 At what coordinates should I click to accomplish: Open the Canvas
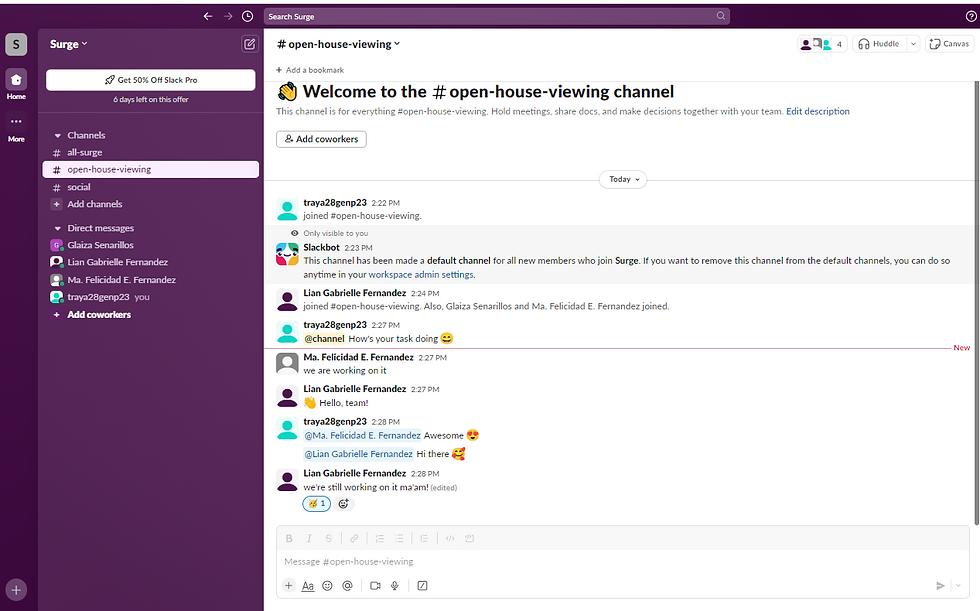click(x=949, y=44)
